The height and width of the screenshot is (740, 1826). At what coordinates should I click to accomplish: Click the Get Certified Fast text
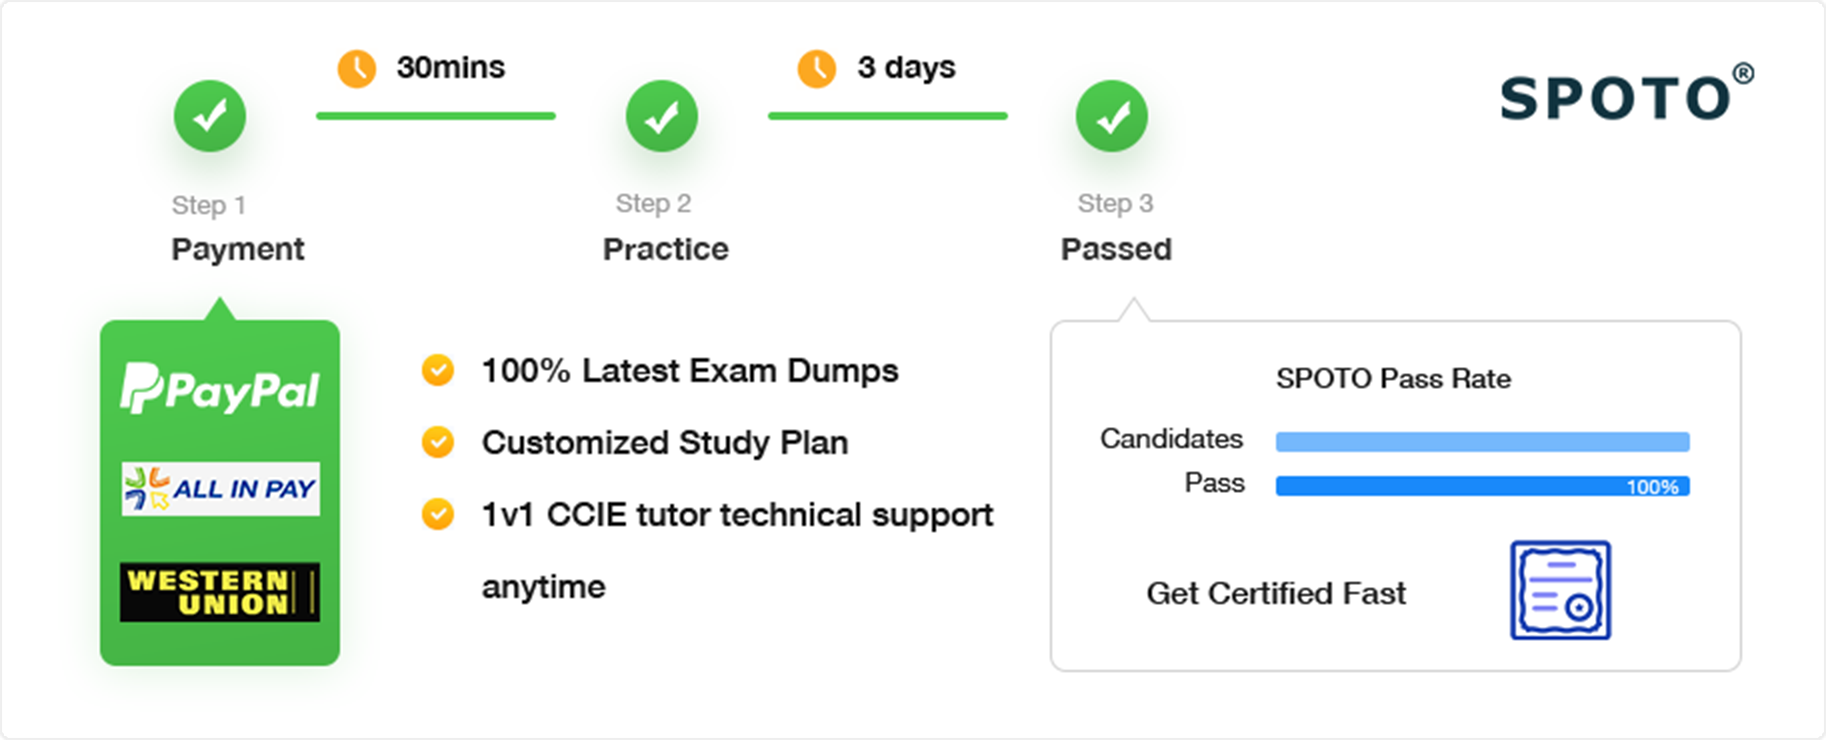coord(1276,593)
